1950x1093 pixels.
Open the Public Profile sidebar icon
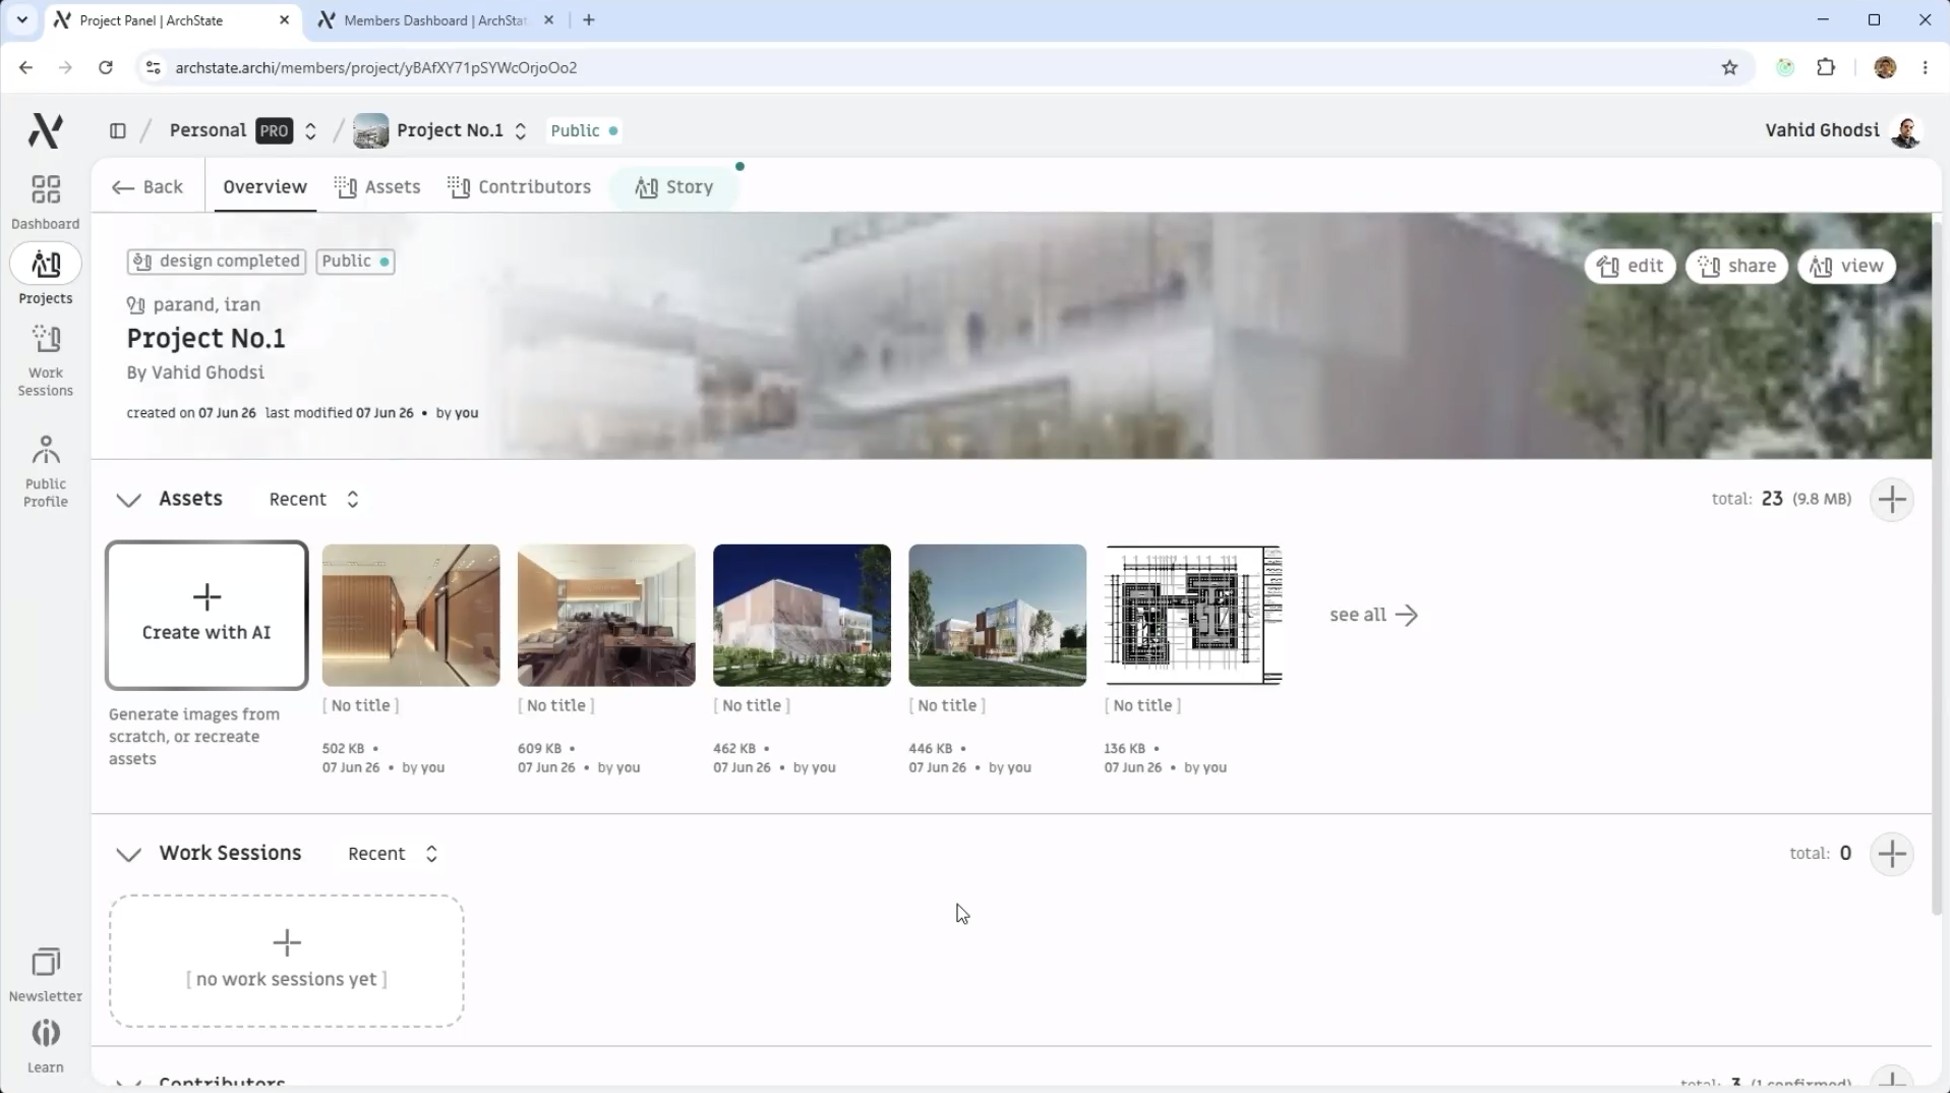[45, 471]
